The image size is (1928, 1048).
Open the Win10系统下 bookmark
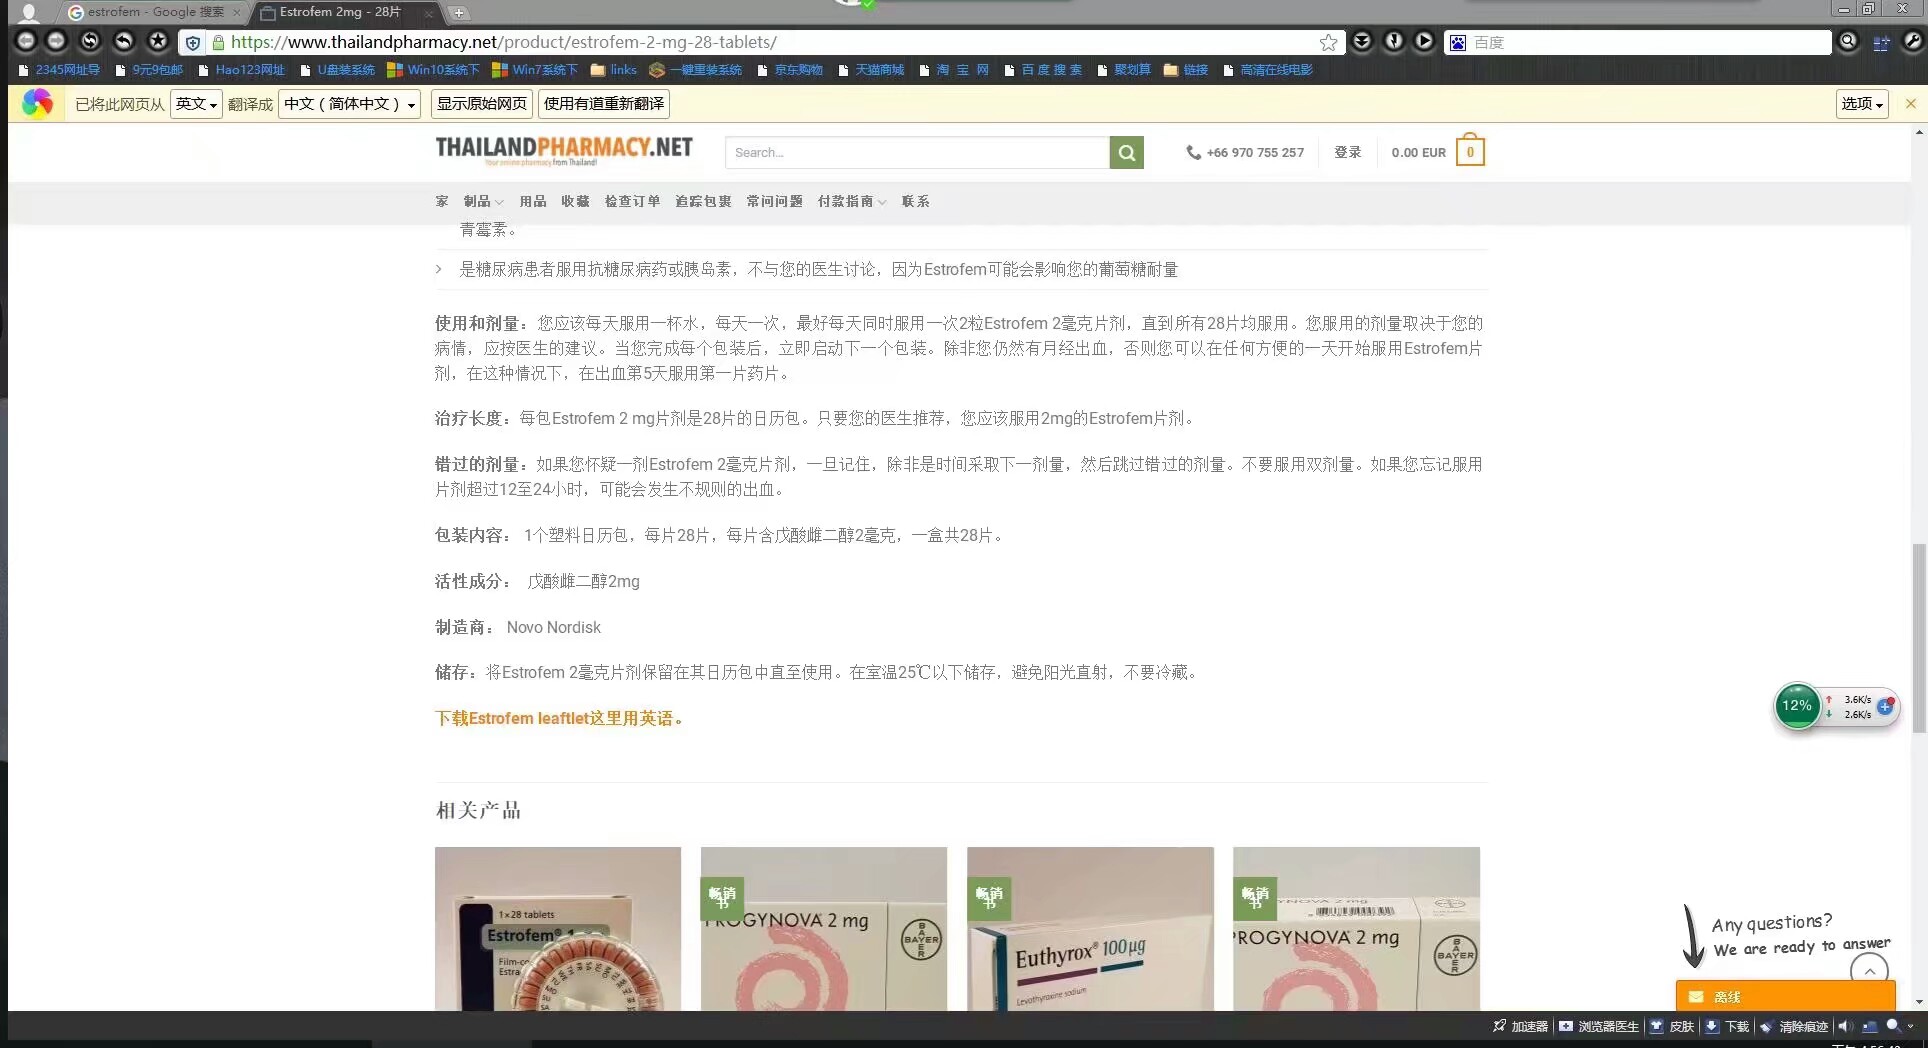click(434, 70)
